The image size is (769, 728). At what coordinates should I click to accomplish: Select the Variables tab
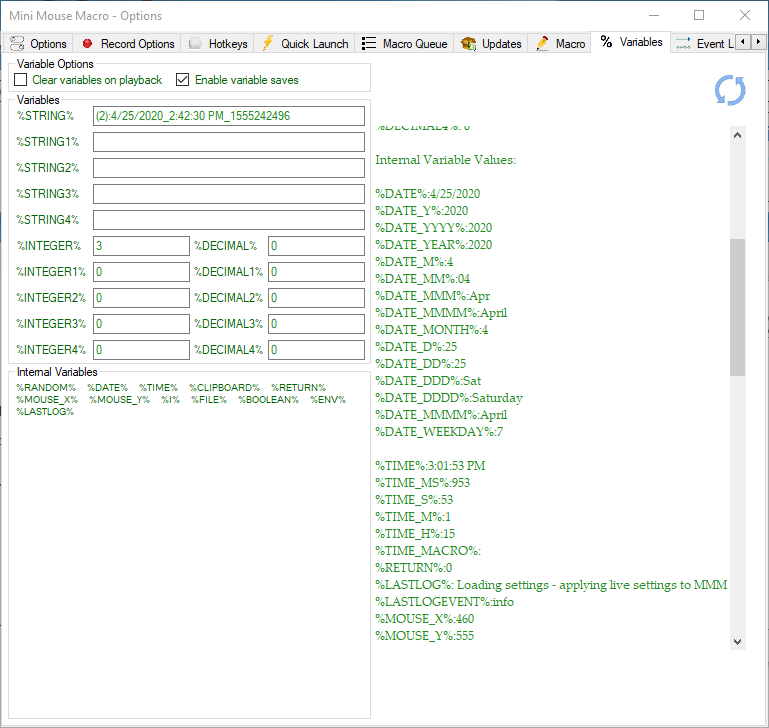631,42
